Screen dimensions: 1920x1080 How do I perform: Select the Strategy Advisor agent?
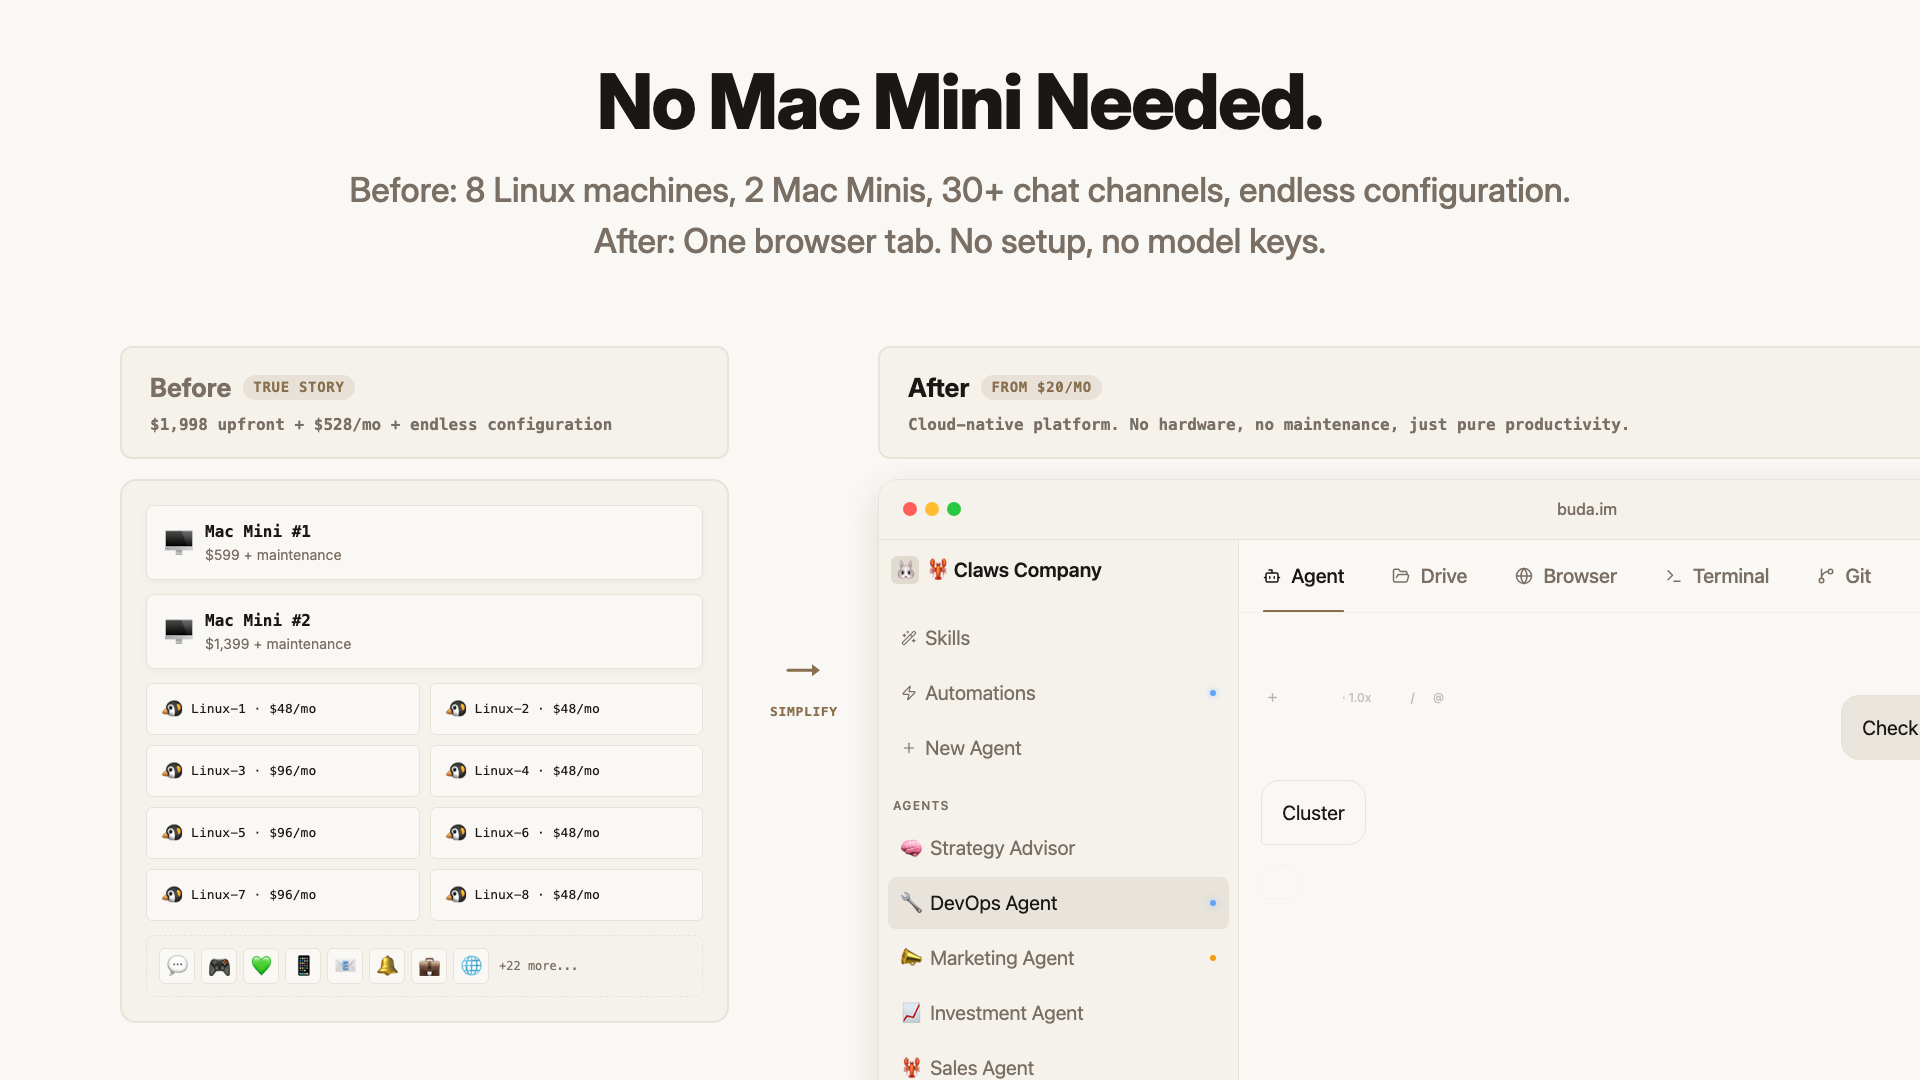pyautogui.click(x=1001, y=848)
